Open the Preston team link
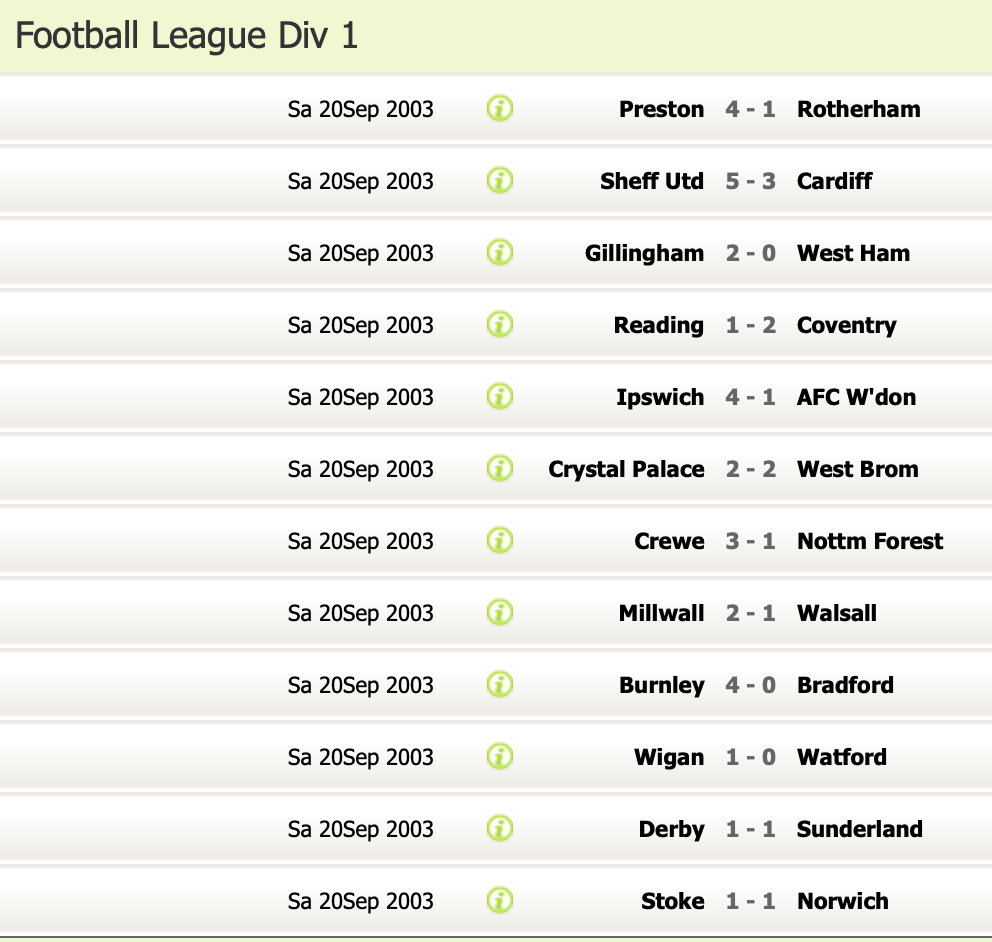This screenshot has height=942, width=992. [x=661, y=109]
